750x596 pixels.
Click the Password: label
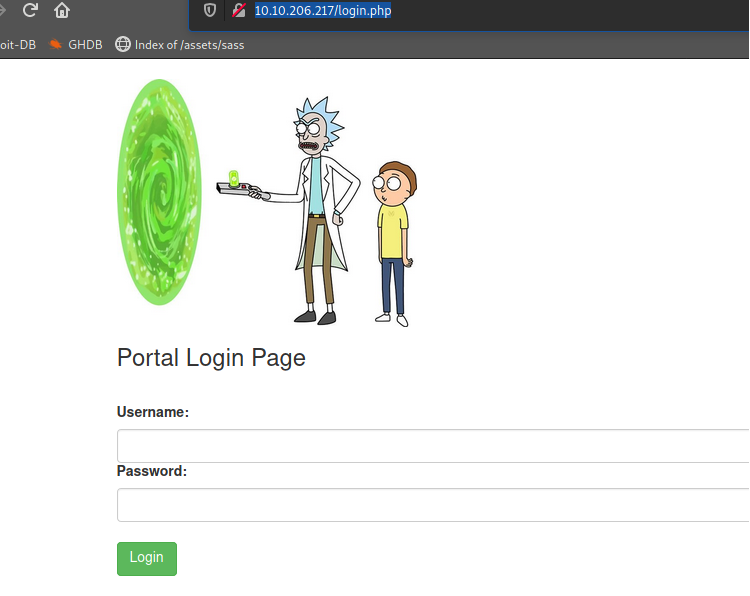click(x=152, y=471)
